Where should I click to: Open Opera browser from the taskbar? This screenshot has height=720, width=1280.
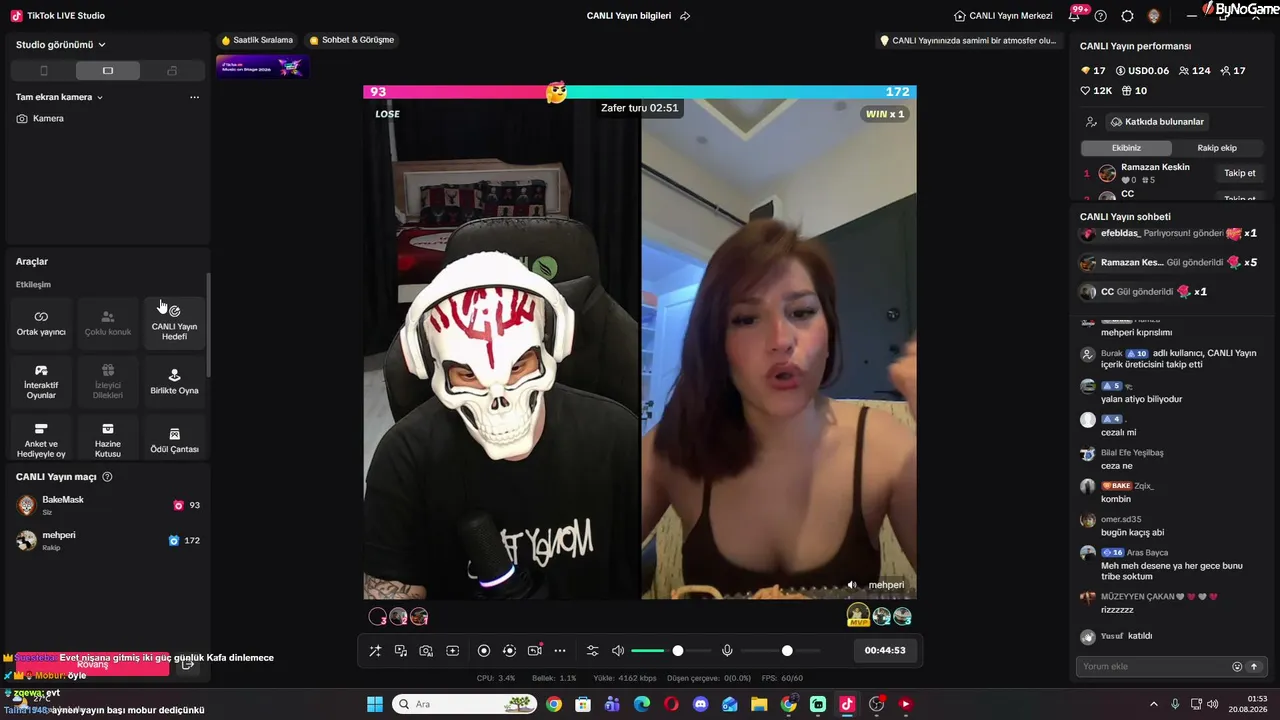671,704
